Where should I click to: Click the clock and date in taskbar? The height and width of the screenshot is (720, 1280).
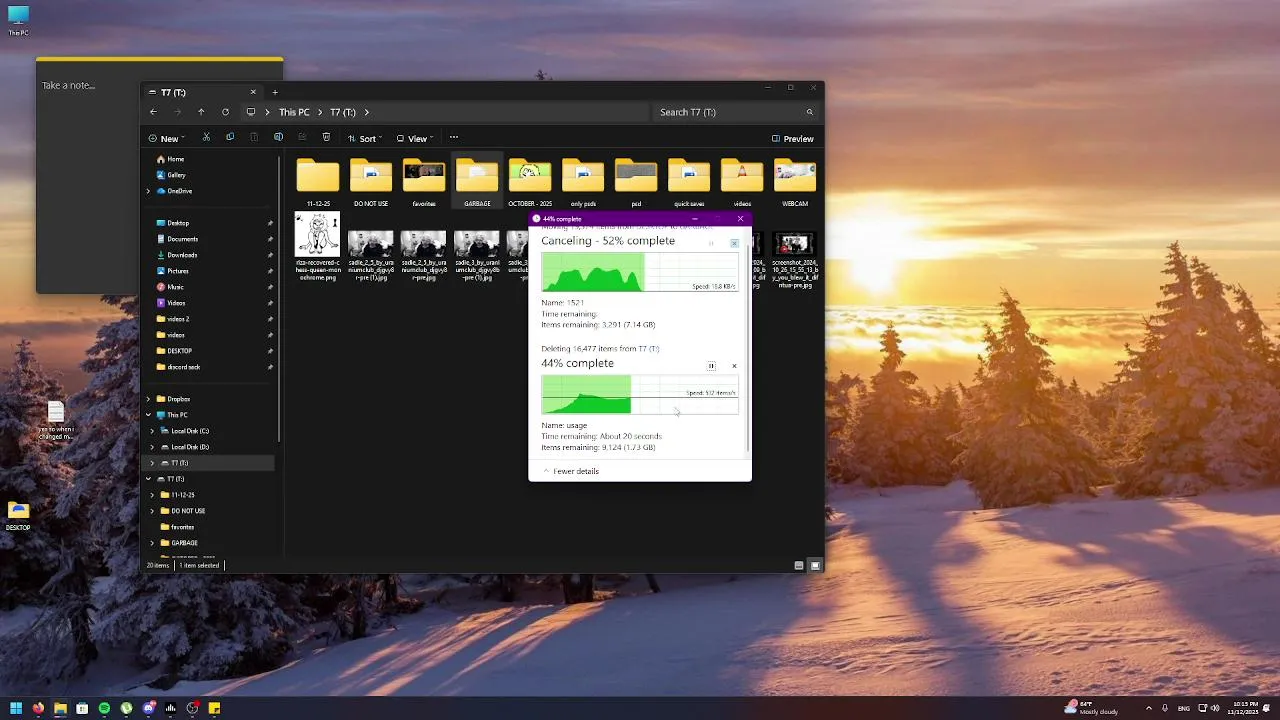[x=1245, y=708]
